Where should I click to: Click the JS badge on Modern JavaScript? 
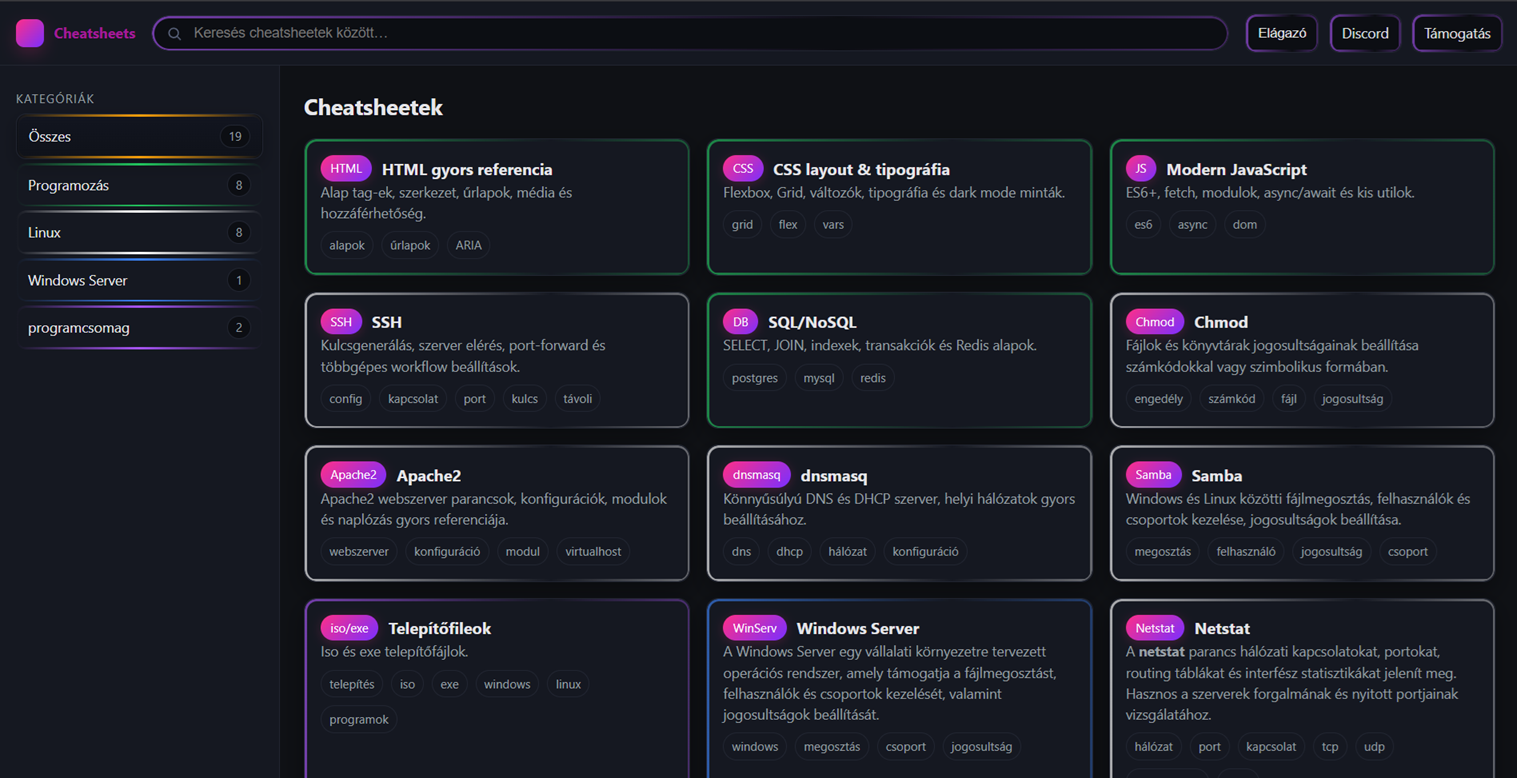tap(1140, 169)
